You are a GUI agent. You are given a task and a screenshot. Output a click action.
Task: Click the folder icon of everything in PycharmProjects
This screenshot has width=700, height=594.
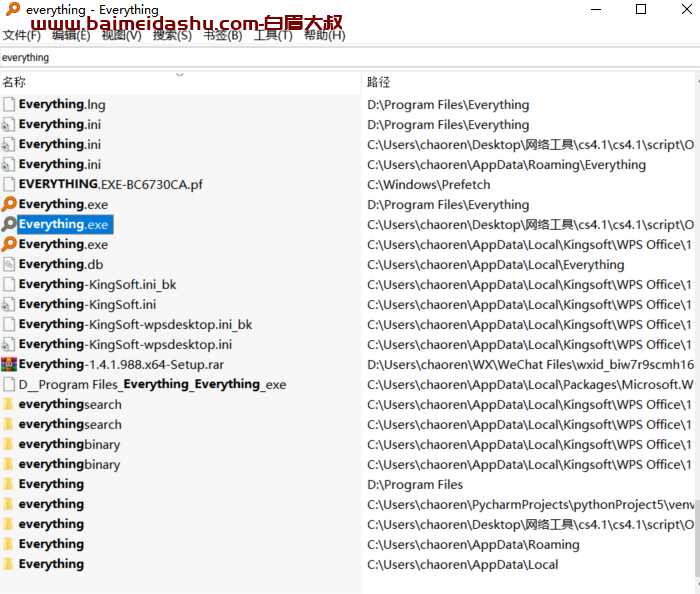click(x=8, y=504)
